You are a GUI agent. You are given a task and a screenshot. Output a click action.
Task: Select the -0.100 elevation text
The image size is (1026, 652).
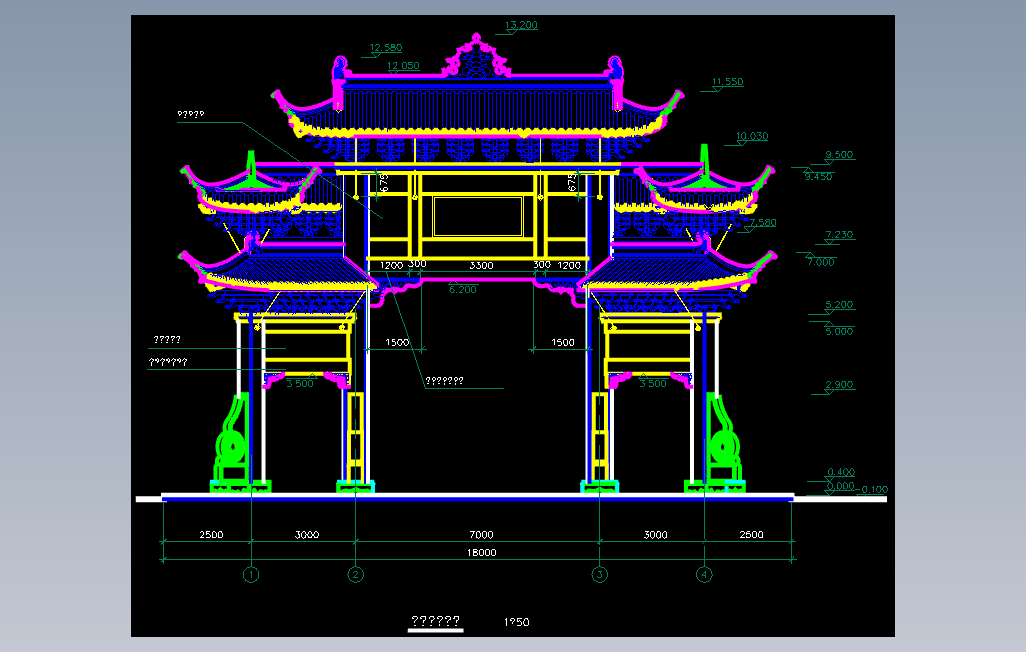(x=873, y=490)
